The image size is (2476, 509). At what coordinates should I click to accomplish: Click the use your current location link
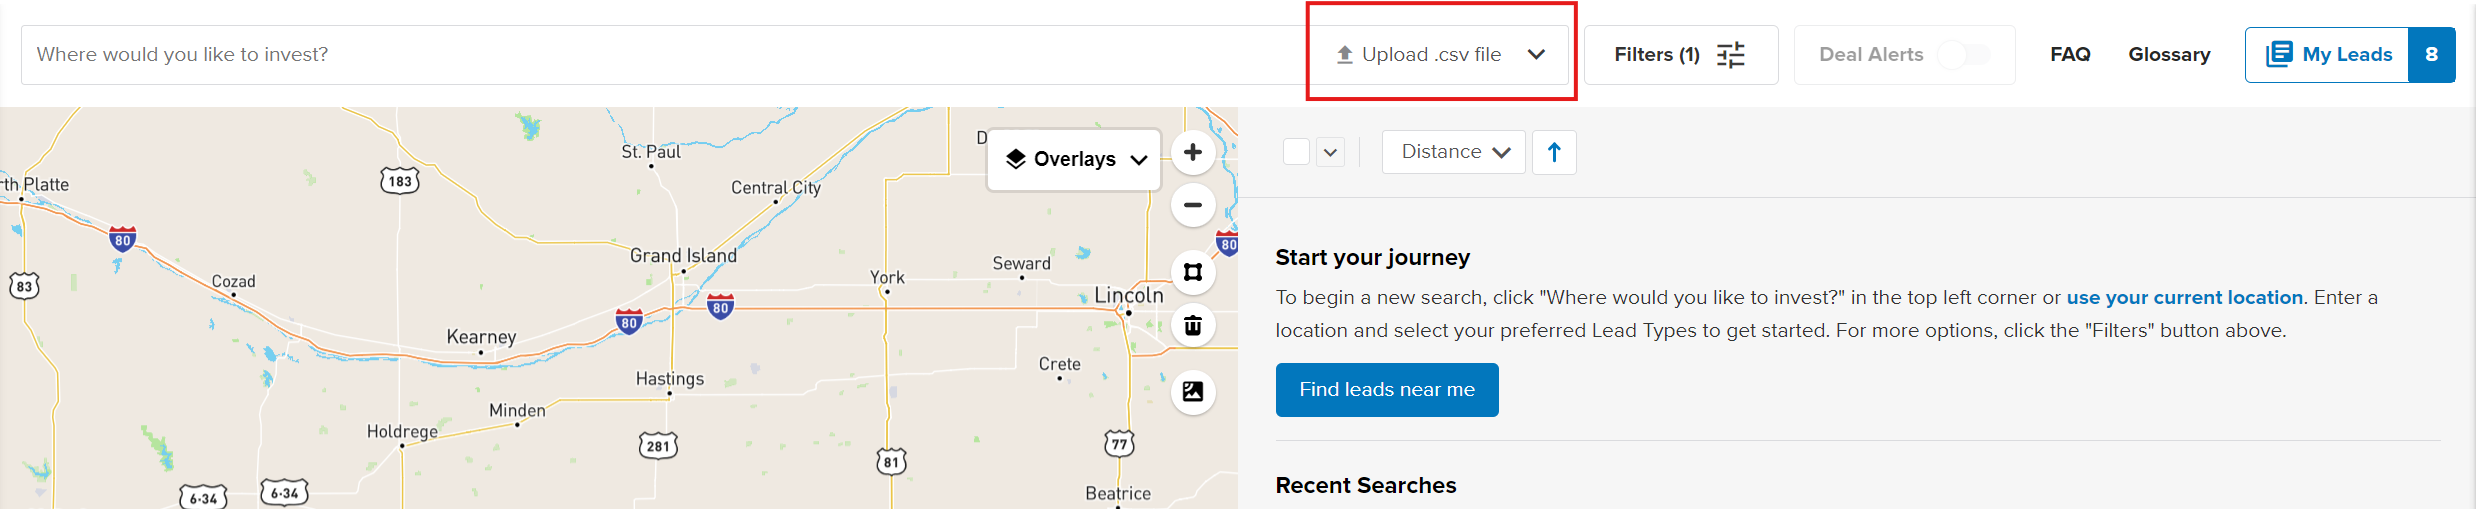2185,297
